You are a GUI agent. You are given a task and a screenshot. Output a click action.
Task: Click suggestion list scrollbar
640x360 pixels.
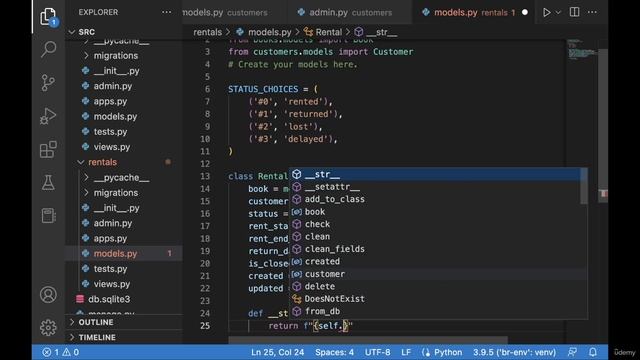[x=584, y=186]
